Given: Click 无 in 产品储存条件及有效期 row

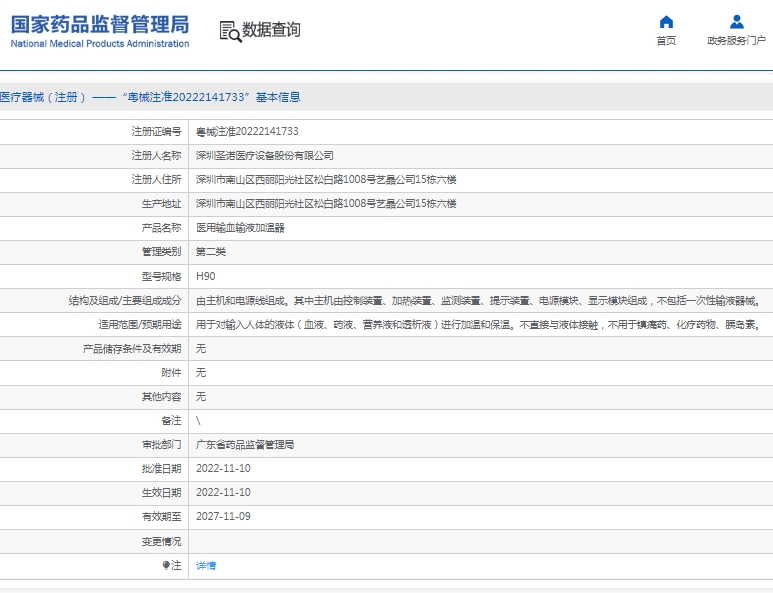Looking at the screenshot, I should click(x=201, y=349).
